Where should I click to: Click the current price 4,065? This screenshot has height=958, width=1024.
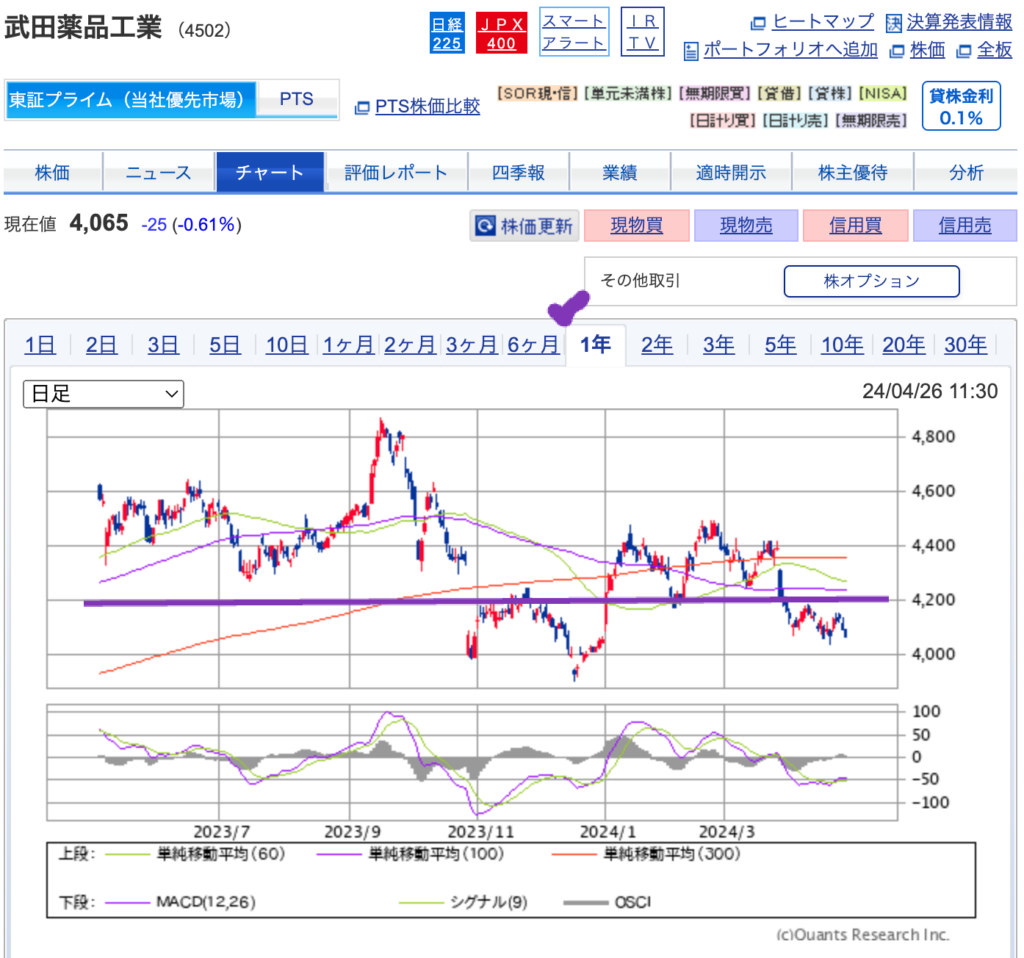tap(99, 223)
